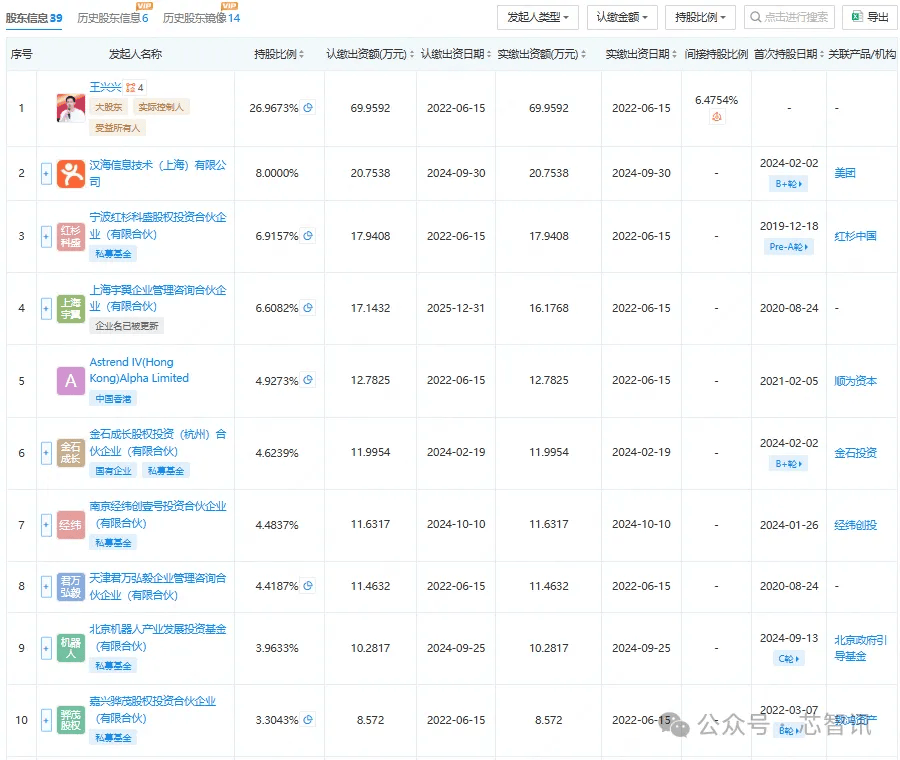Sort by 认缴出资额(万元) column header
This screenshot has width=900, height=760.
click(x=370, y=54)
